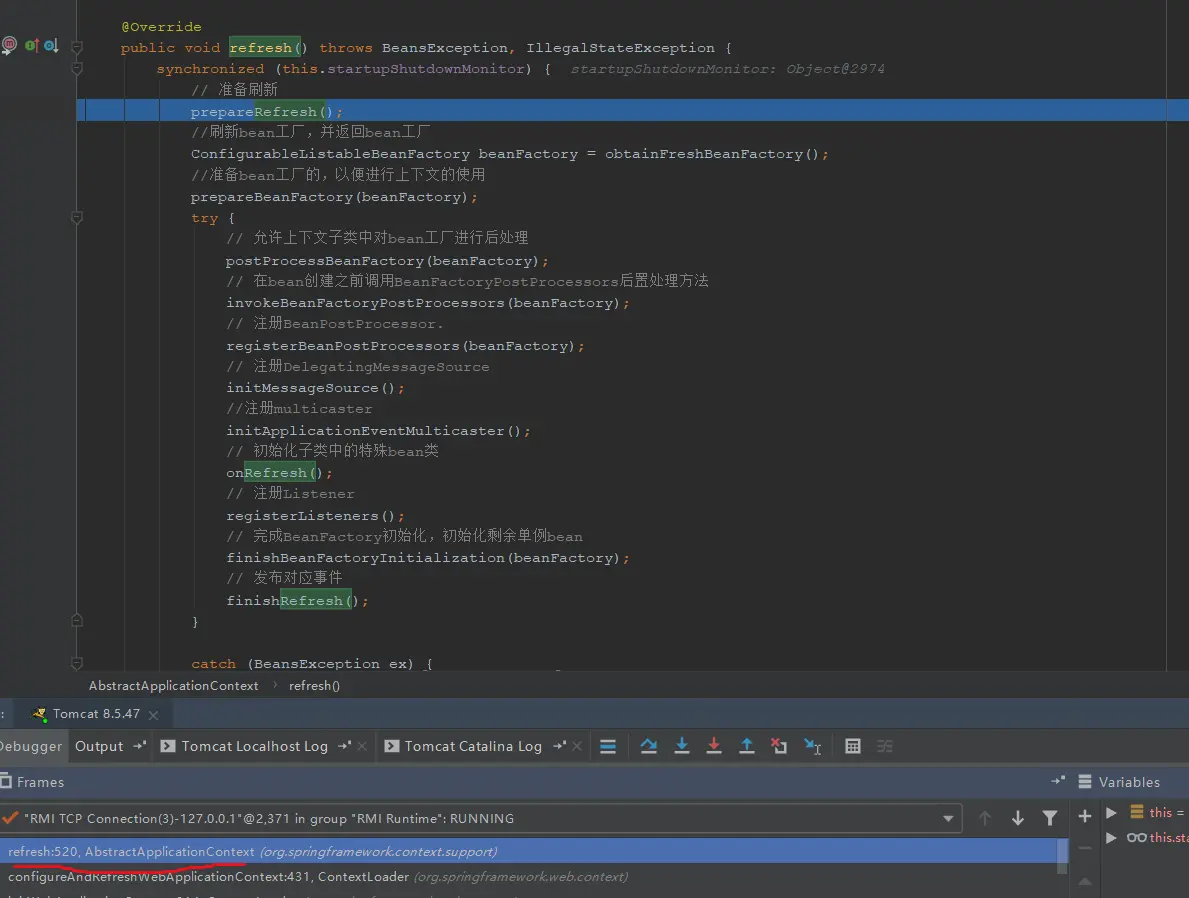Expand the this.startupShutdownMonitor watch node
This screenshot has height=898, width=1189.
tap(1111, 837)
